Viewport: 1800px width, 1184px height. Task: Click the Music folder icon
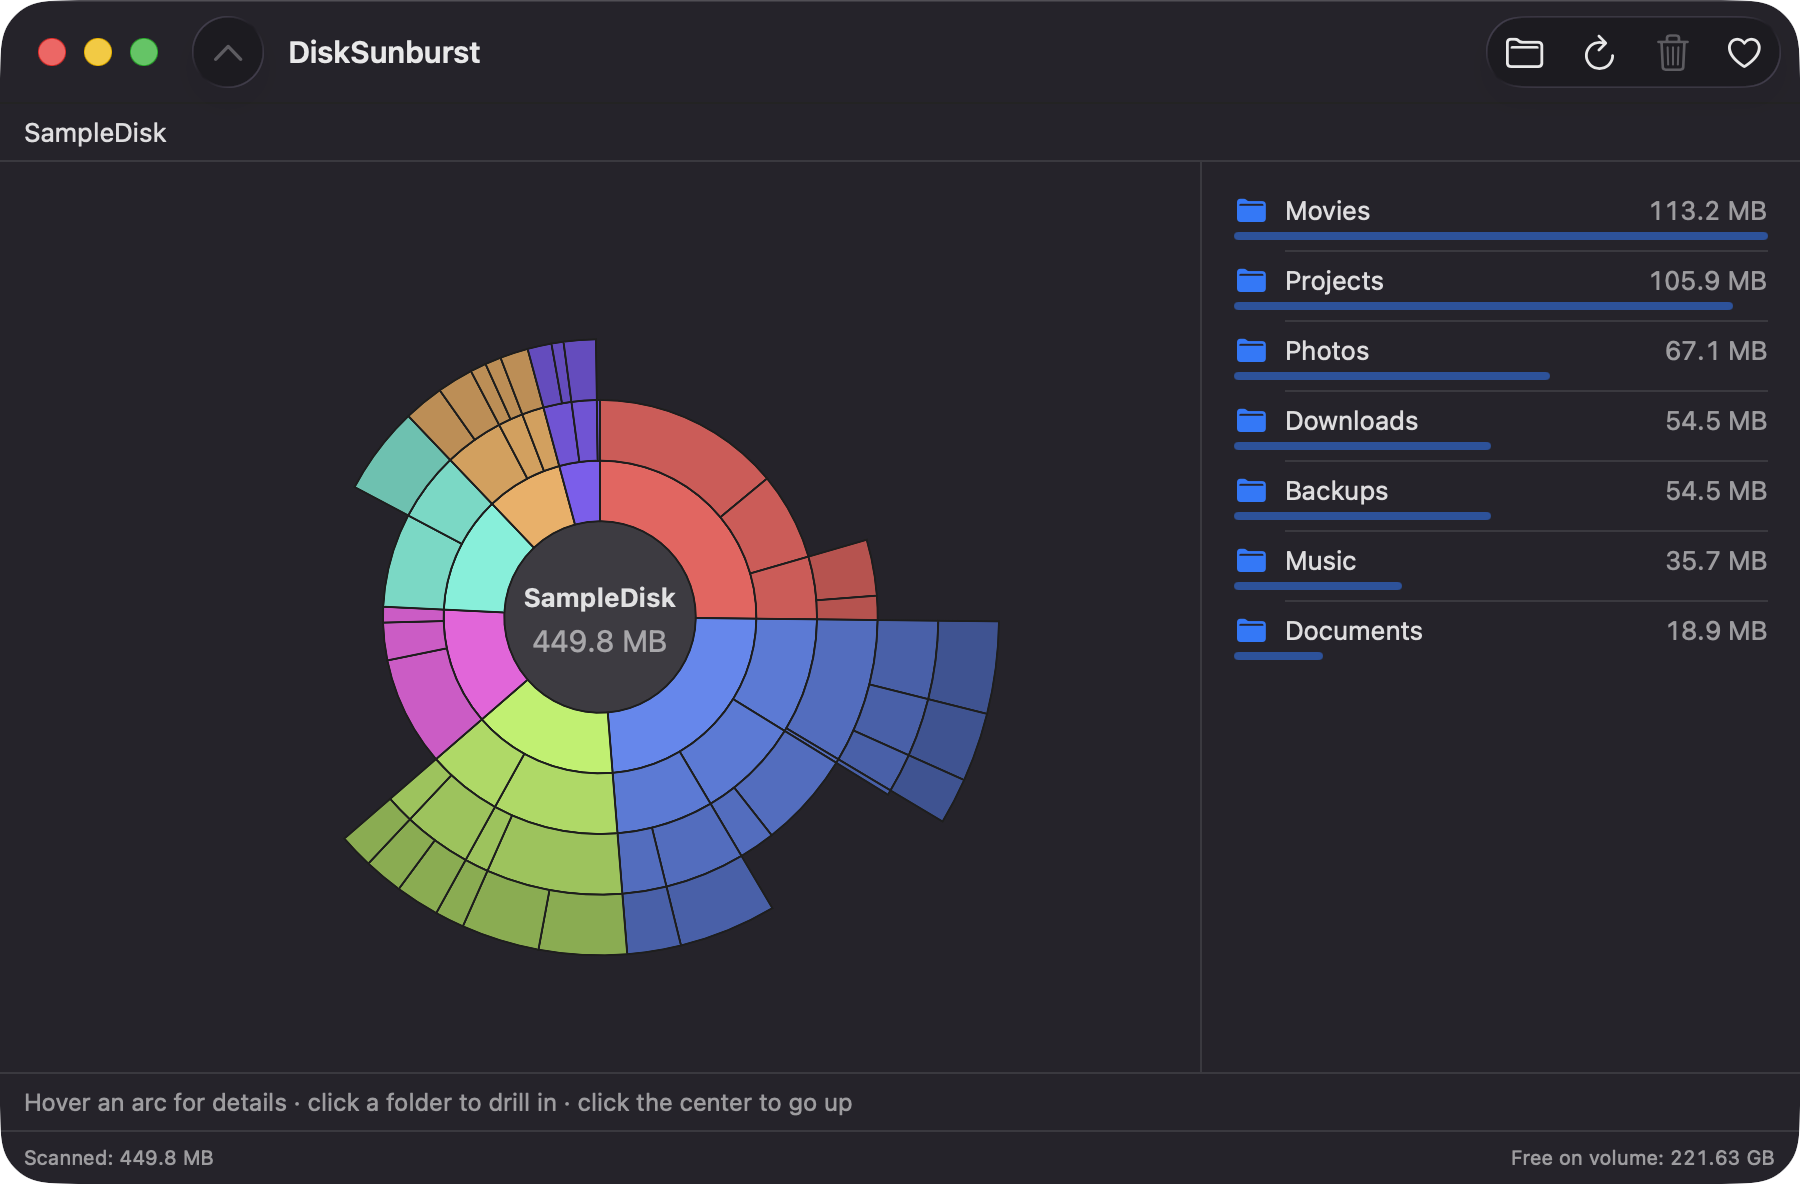[1251, 560]
